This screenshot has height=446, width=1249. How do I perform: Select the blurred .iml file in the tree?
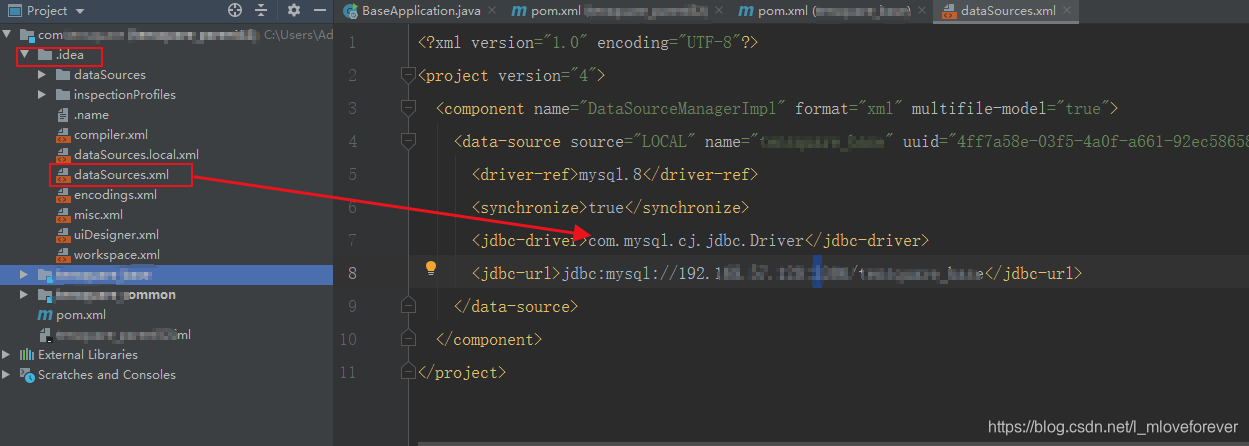123,335
